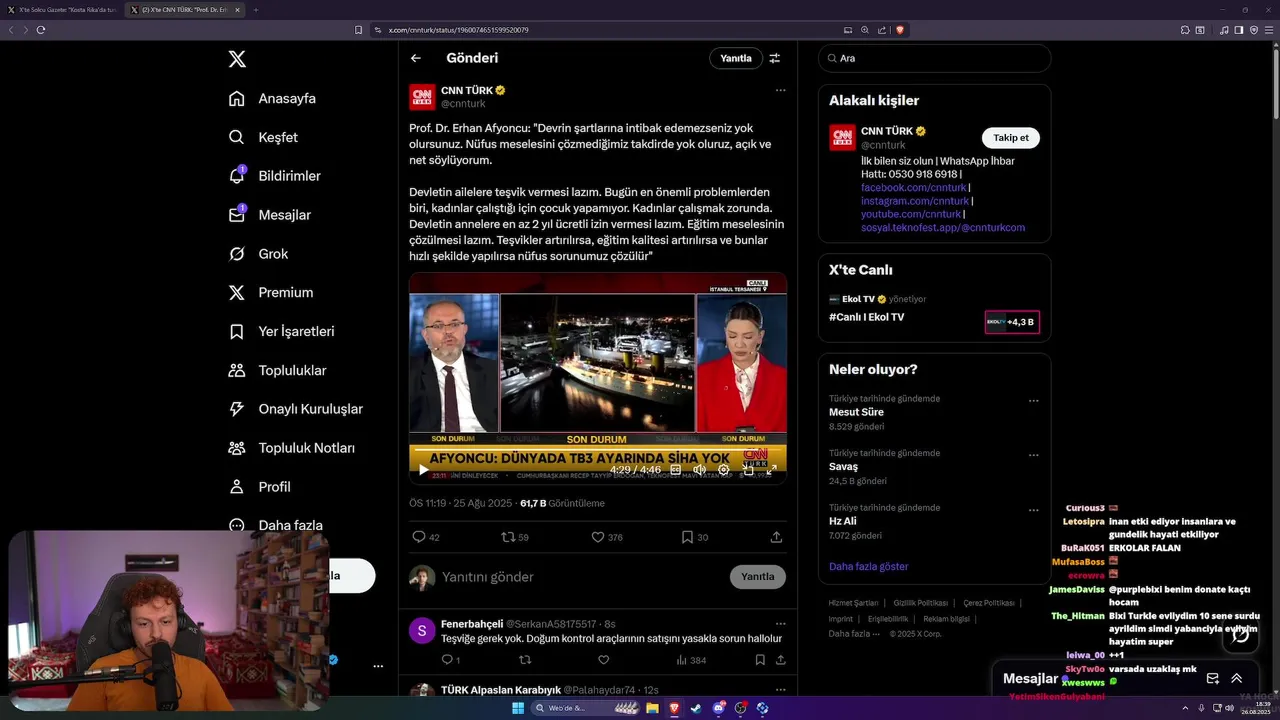Bookmark the Fenerbahçeli comment

[760, 660]
